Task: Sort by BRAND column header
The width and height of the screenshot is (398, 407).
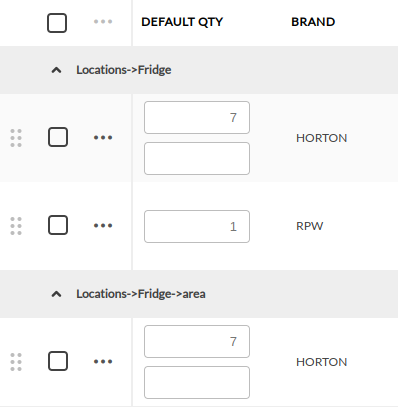Action: click(313, 22)
